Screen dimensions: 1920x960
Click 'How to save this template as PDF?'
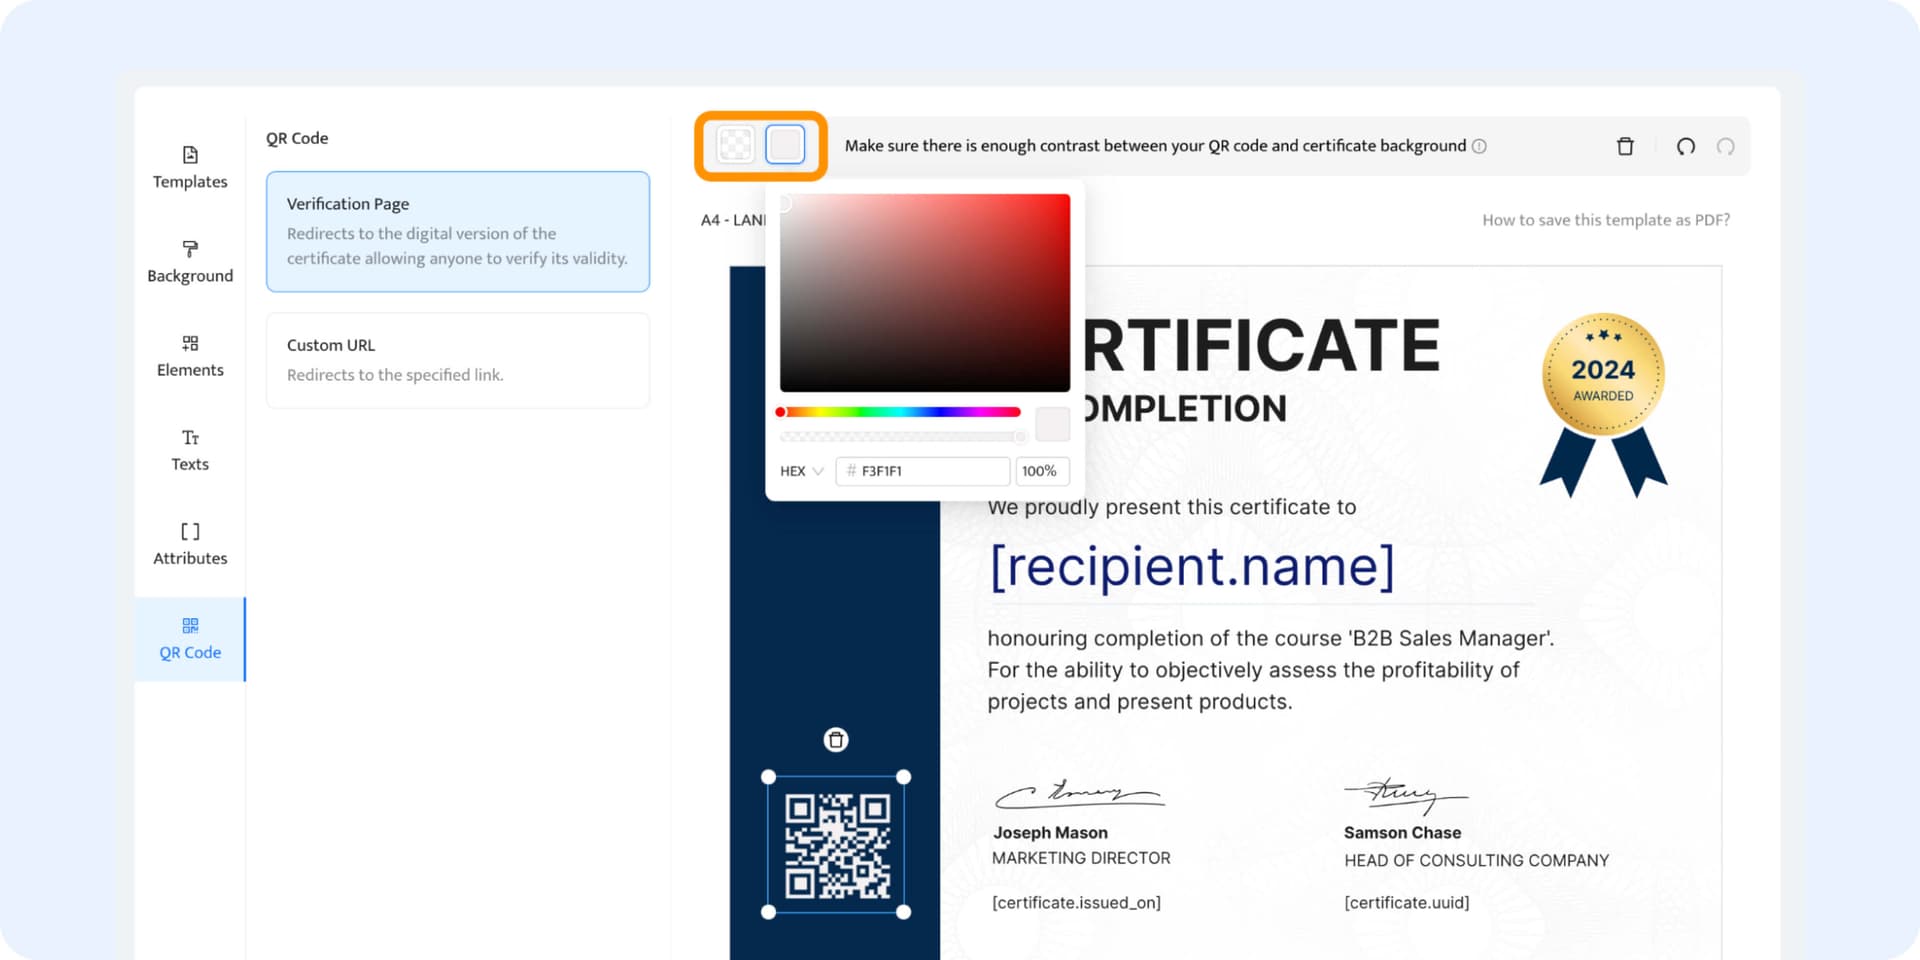[1605, 219]
